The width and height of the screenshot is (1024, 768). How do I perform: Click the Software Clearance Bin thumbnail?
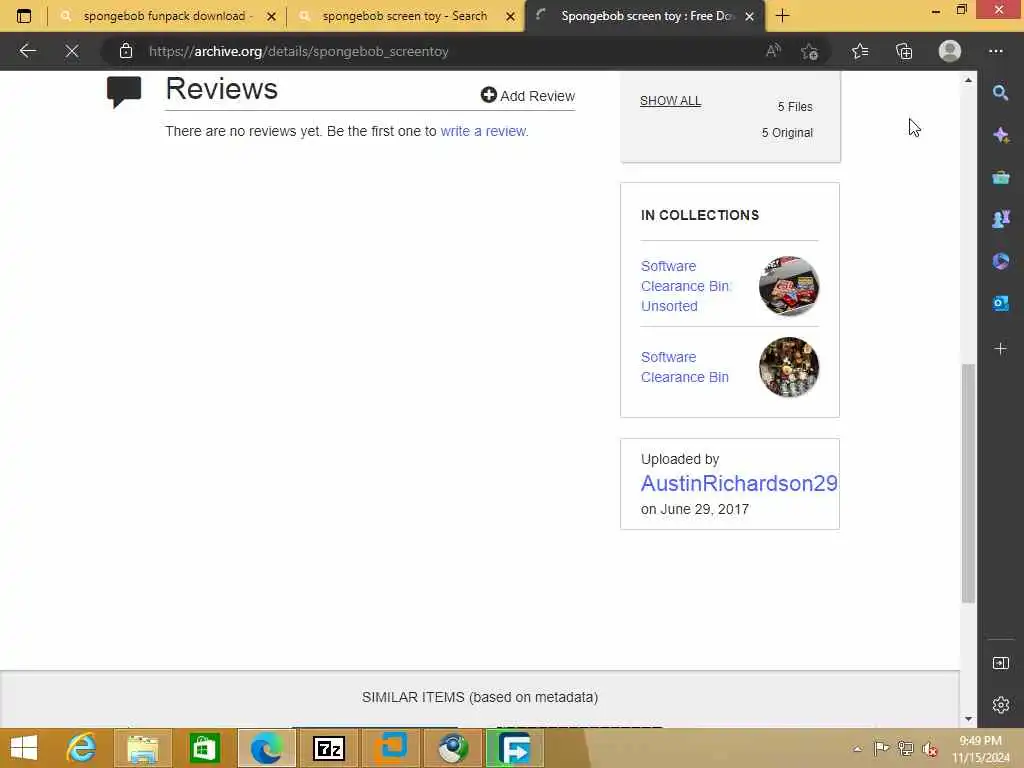click(x=789, y=367)
